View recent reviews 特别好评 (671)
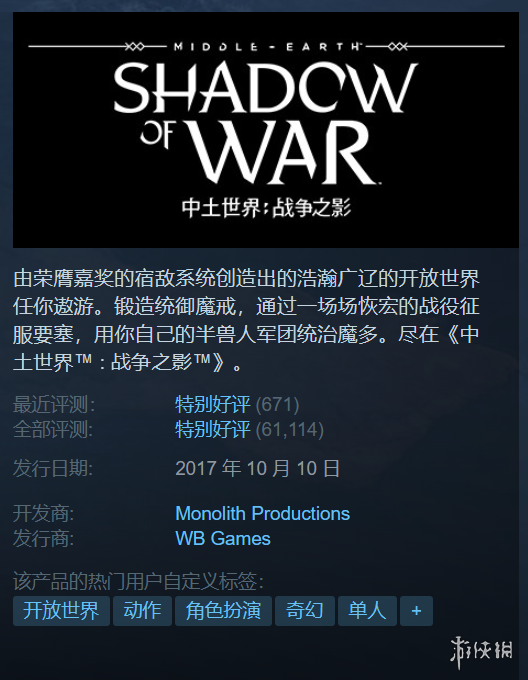Viewport: 528px width, 680px height. [x=237, y=405]
